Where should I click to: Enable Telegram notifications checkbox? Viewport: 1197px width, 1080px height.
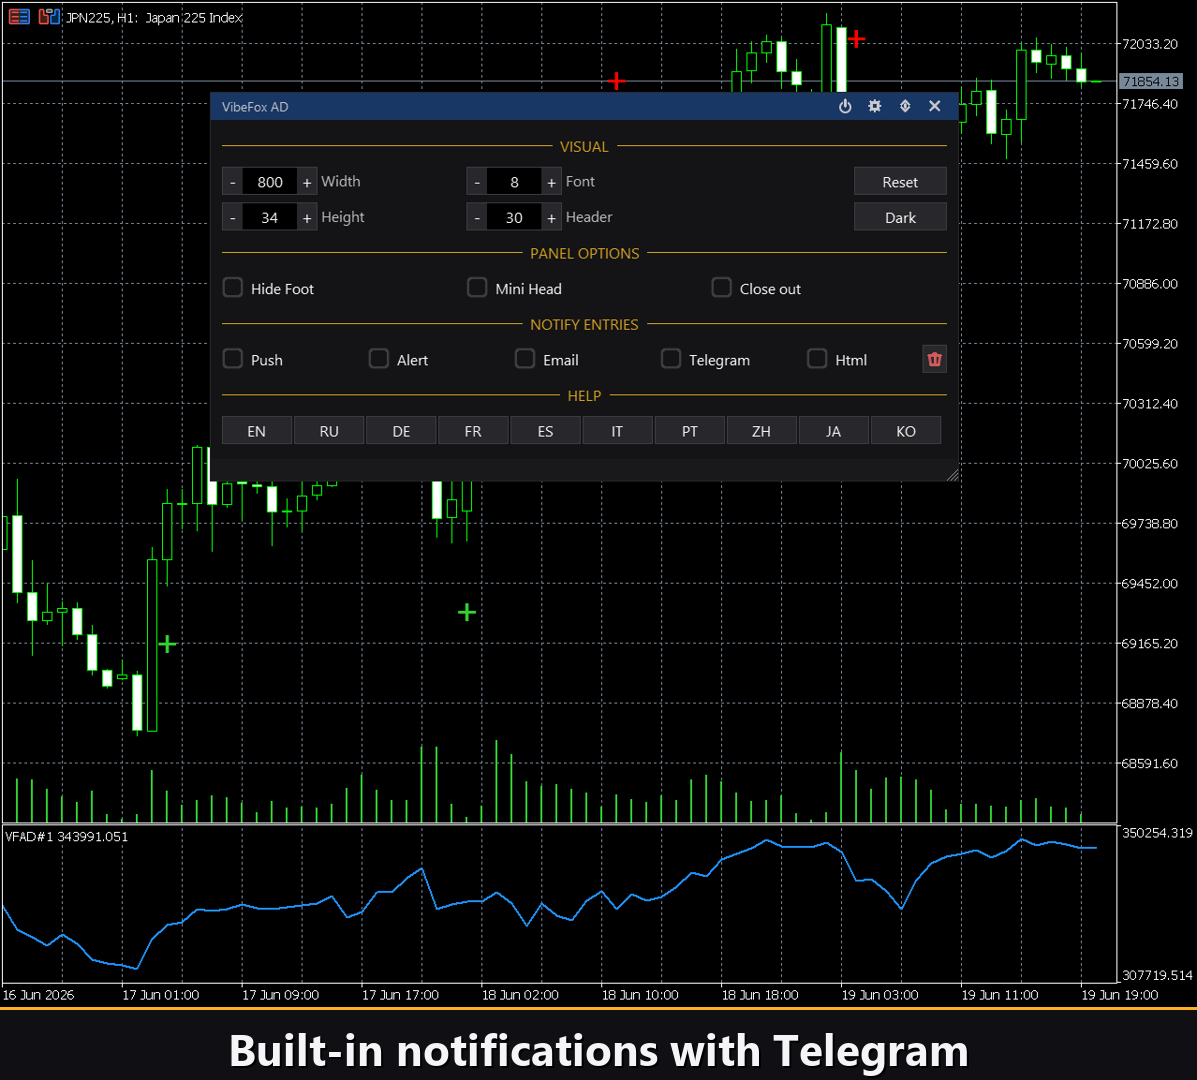(671, 359)
